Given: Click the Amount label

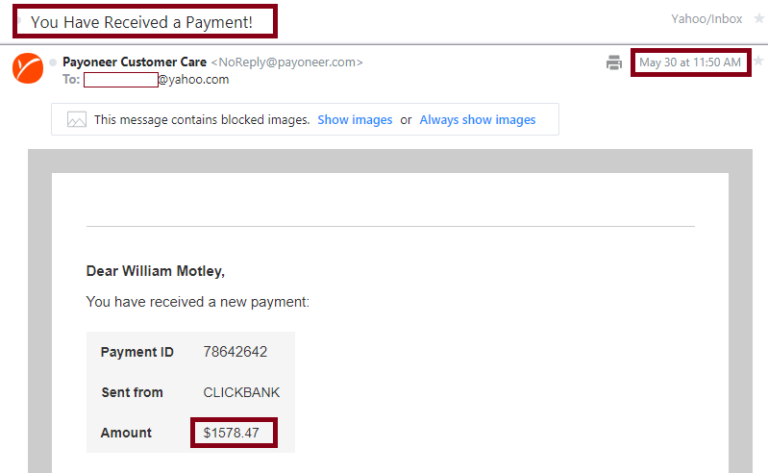Looking at the screenshot, I should coord(126,433).
